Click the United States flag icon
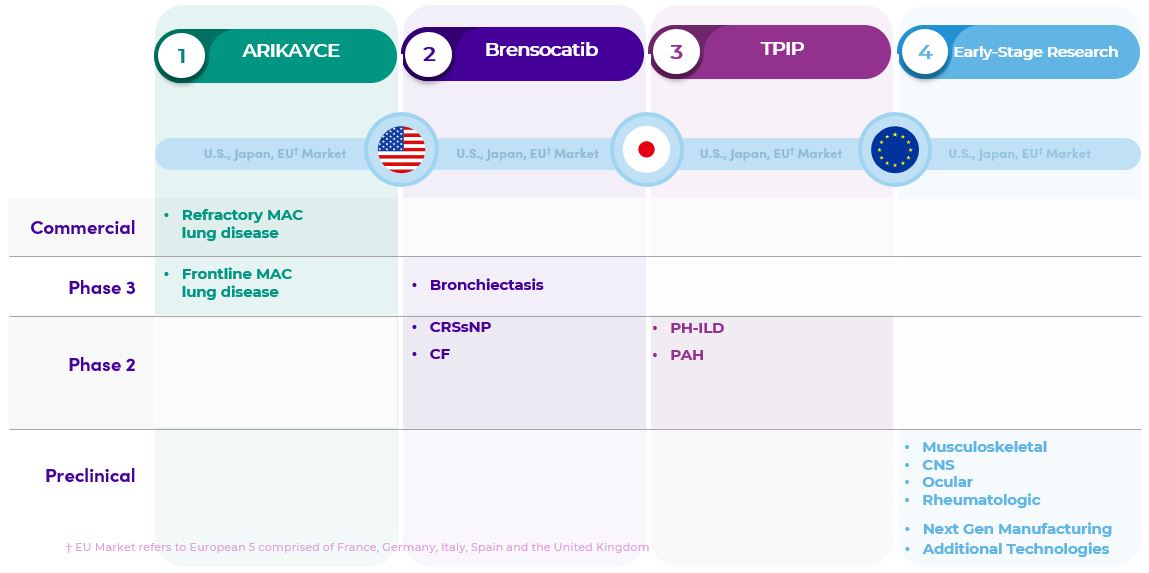 click(x=401, y=150)
